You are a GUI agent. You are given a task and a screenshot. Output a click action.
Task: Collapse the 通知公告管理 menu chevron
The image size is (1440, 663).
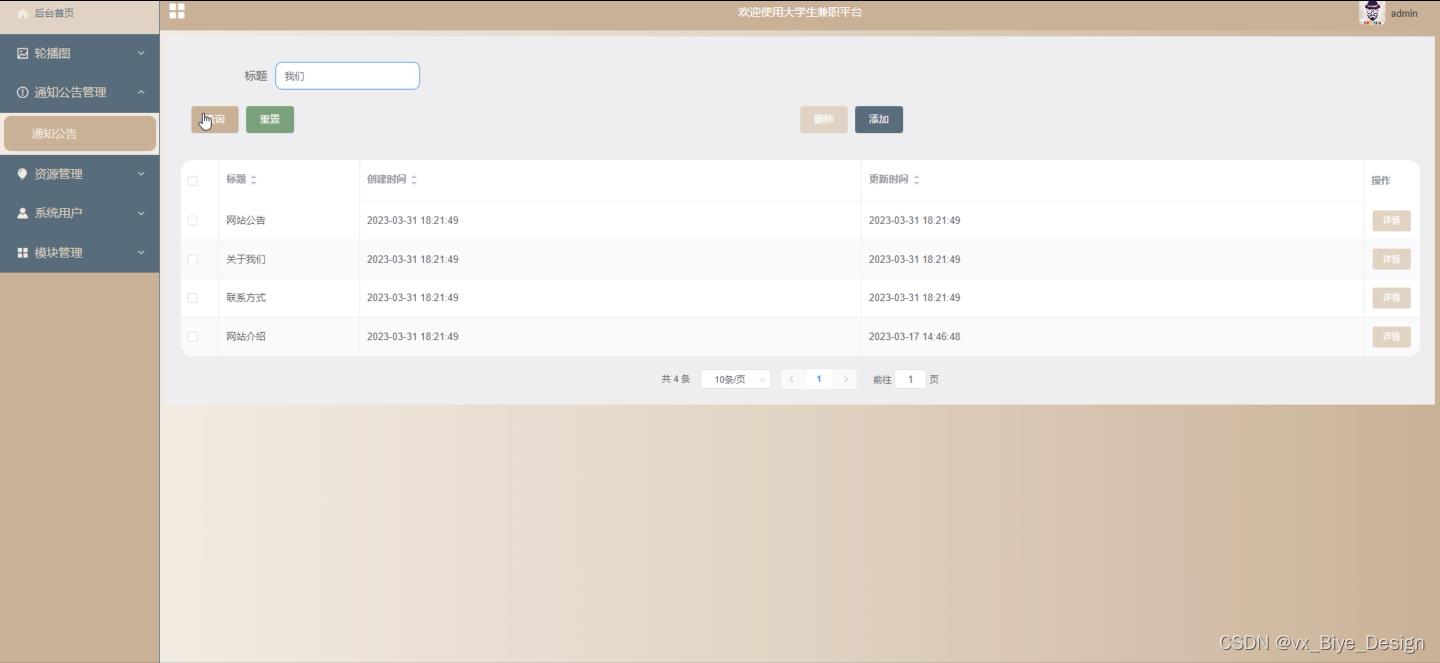pos(141,92)
